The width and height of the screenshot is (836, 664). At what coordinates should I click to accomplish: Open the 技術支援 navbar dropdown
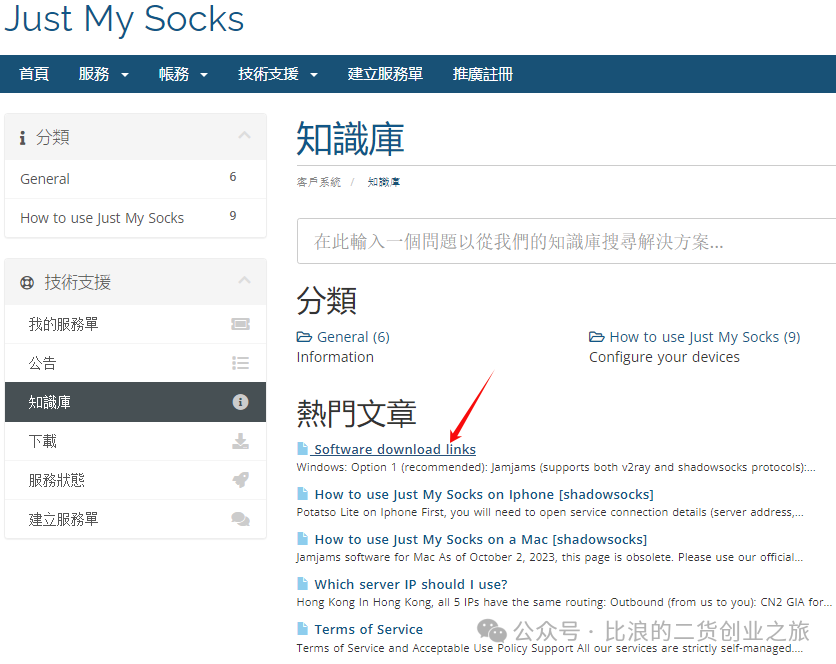(x=278, y=74)
